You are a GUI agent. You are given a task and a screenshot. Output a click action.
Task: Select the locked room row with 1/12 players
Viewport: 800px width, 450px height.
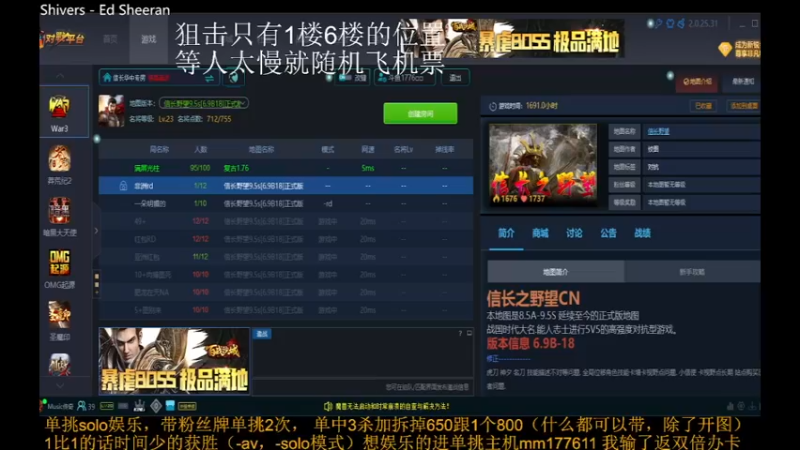[286, 186]
